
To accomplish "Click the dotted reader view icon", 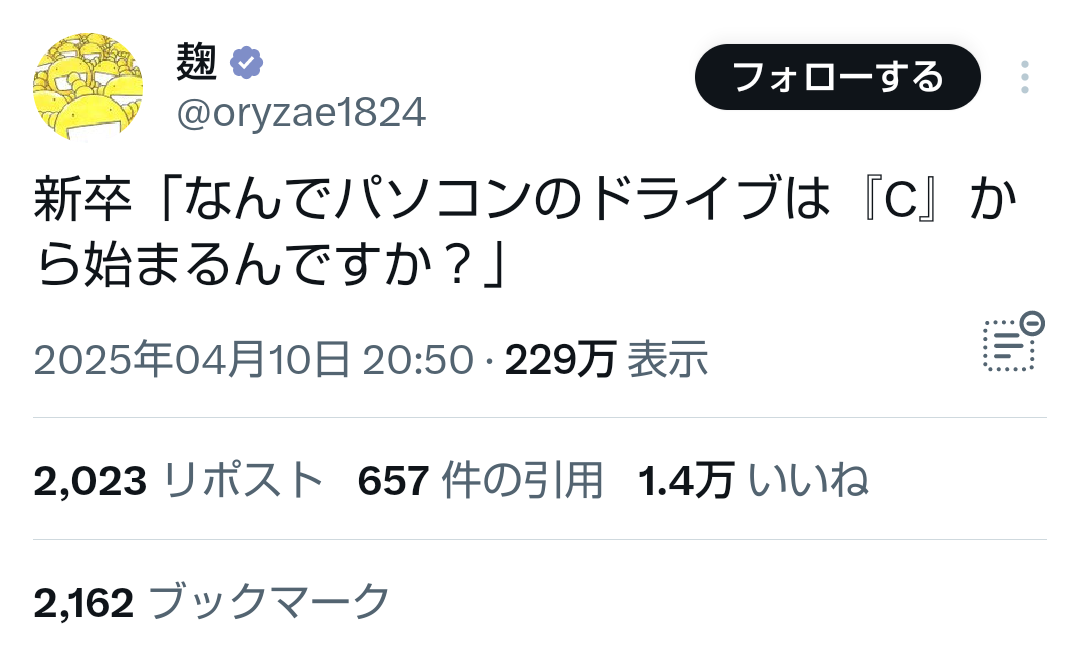I will (1008, 345).
